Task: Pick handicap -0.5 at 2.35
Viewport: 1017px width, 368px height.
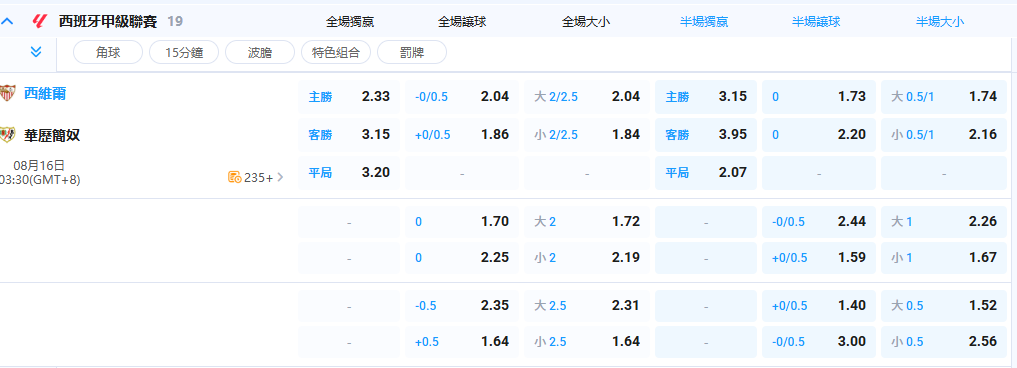Action: pyautogui.click(x=462, y=306)
